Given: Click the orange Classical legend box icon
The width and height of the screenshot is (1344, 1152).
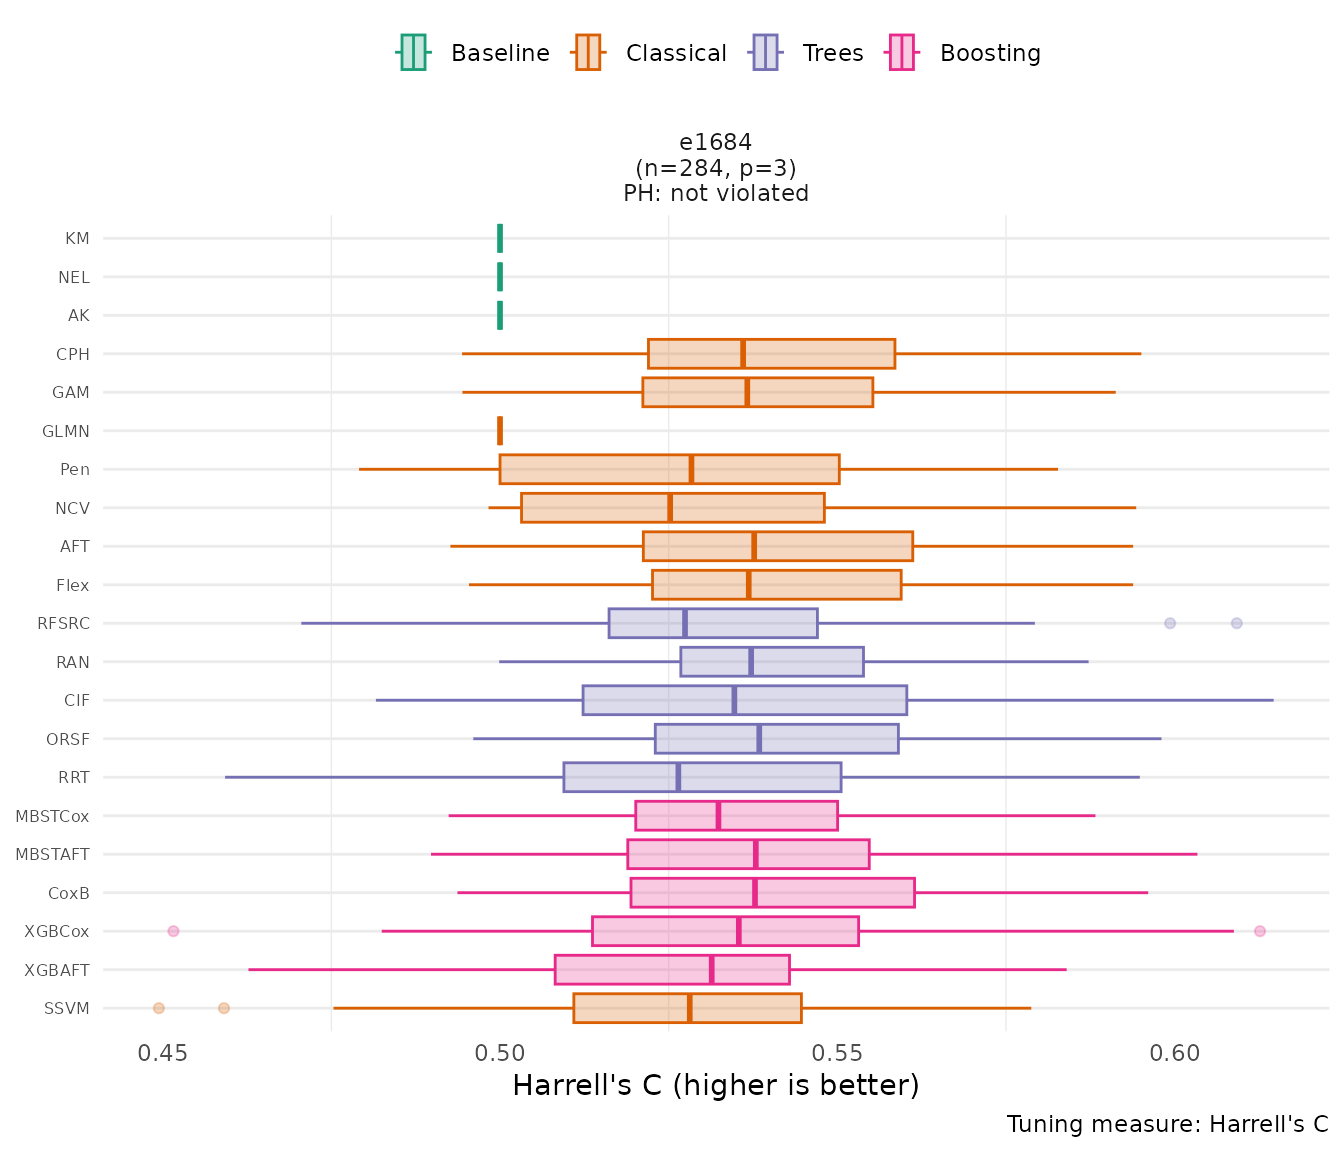Looking at the screenshot, I should coord(588,53).
